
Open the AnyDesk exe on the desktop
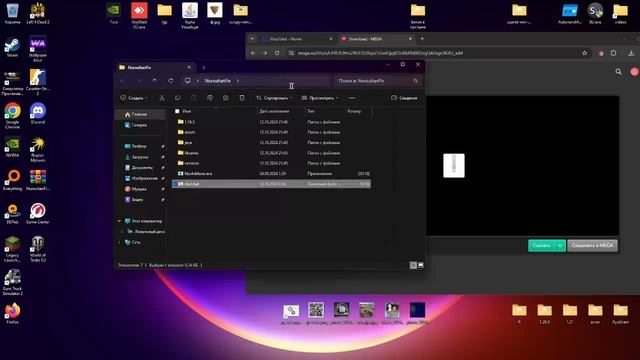[x=139, y=16]
